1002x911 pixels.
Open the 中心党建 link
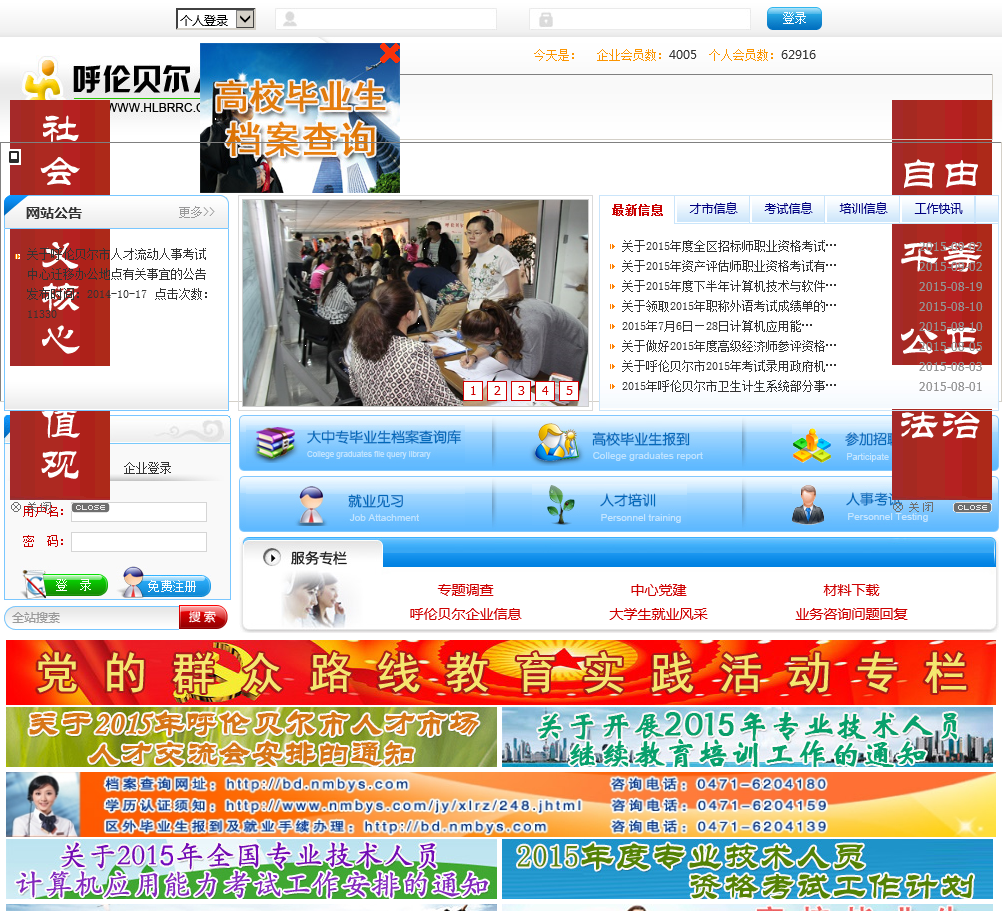[658, 590]
